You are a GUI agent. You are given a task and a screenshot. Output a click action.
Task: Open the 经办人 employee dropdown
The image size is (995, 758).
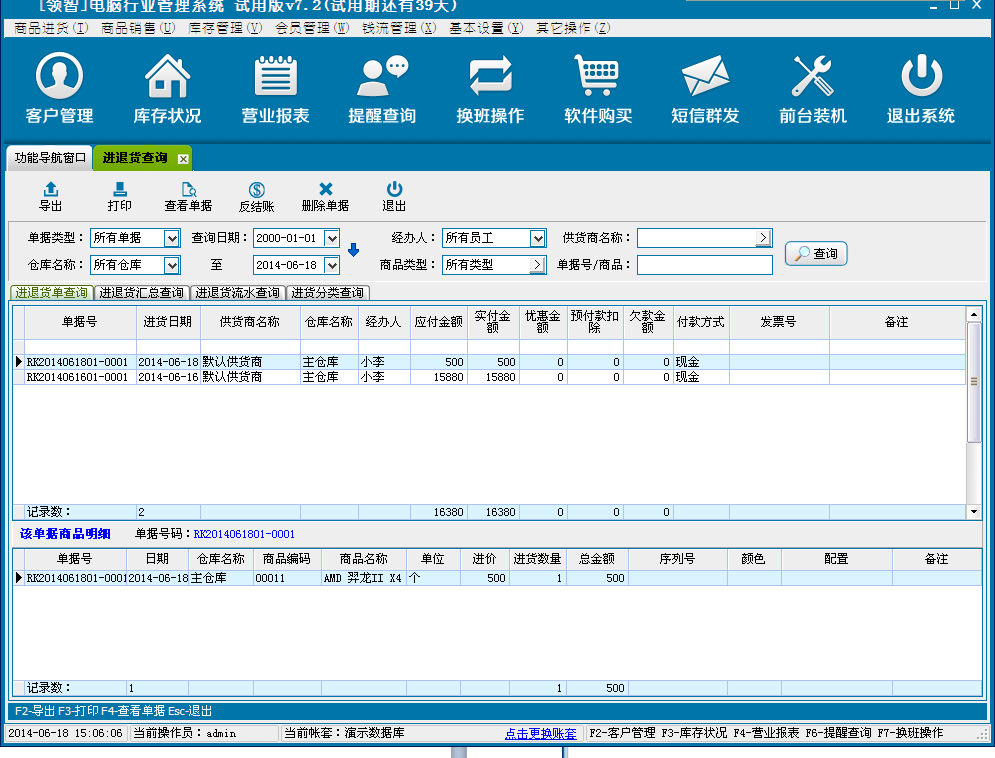coord(538,238)
